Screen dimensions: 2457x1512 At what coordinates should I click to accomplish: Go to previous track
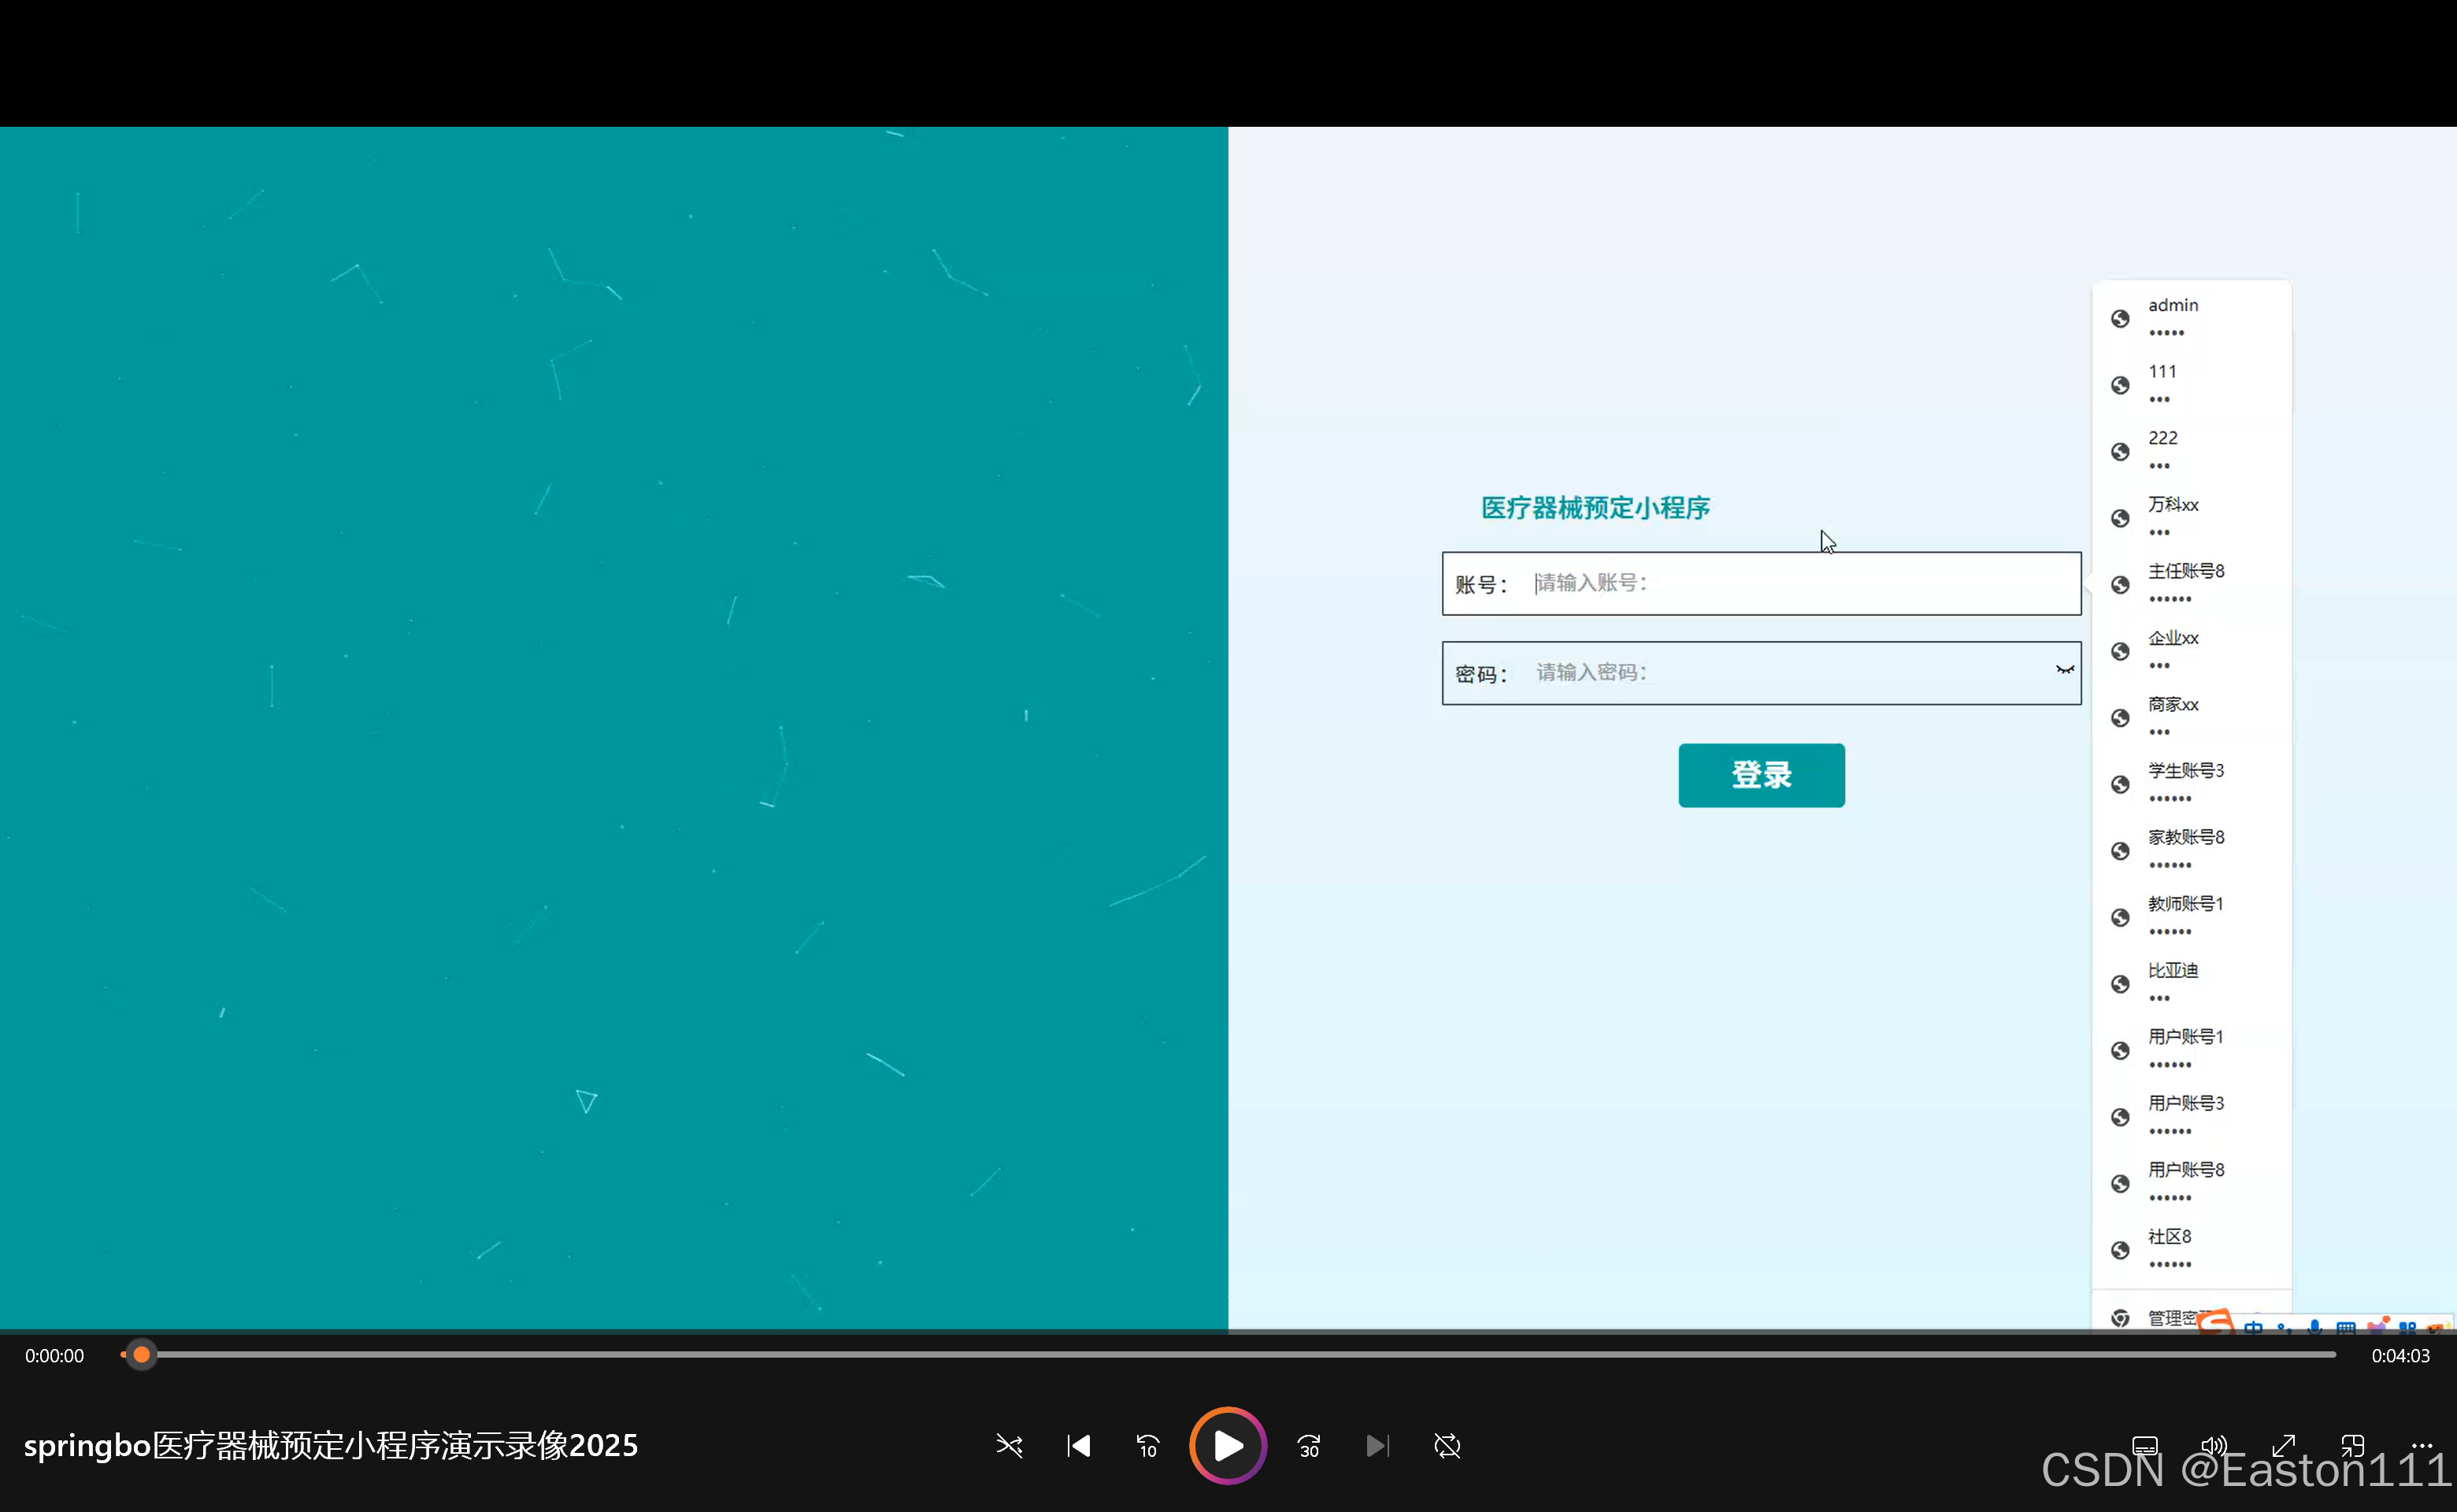click(x=1078, y=1445)
